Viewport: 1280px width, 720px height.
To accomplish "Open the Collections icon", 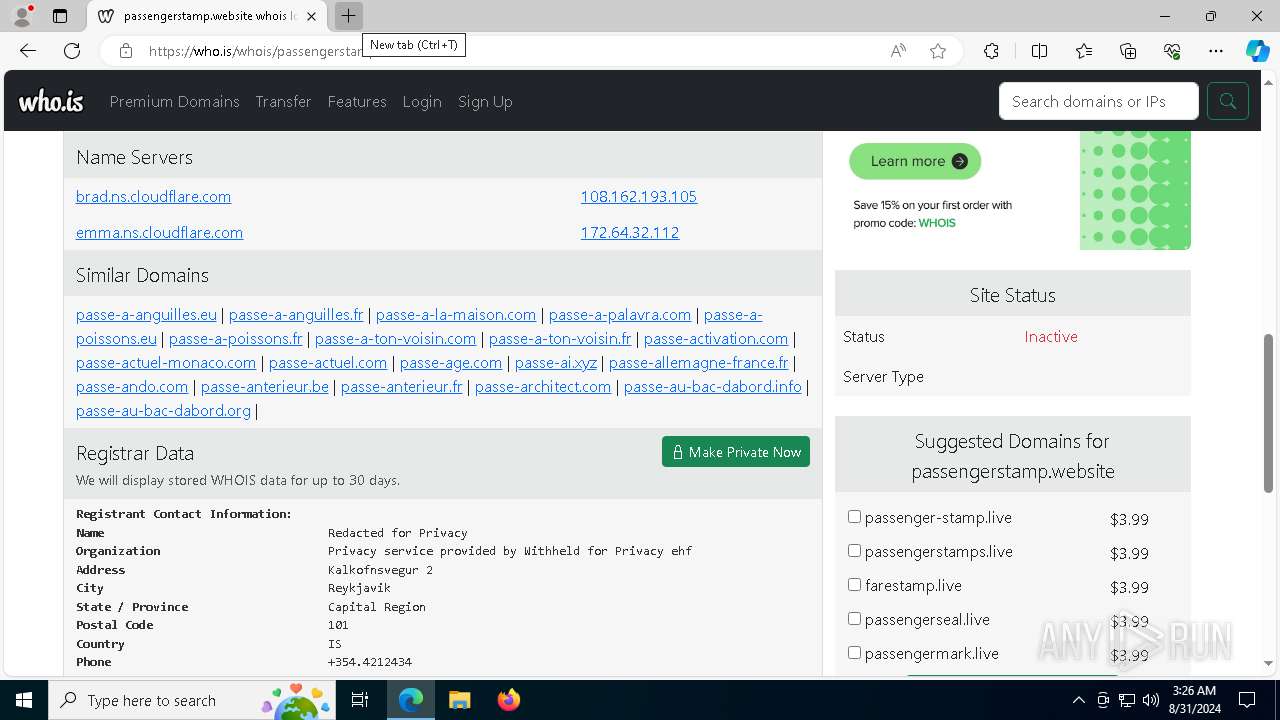I will pos(1128,51).
